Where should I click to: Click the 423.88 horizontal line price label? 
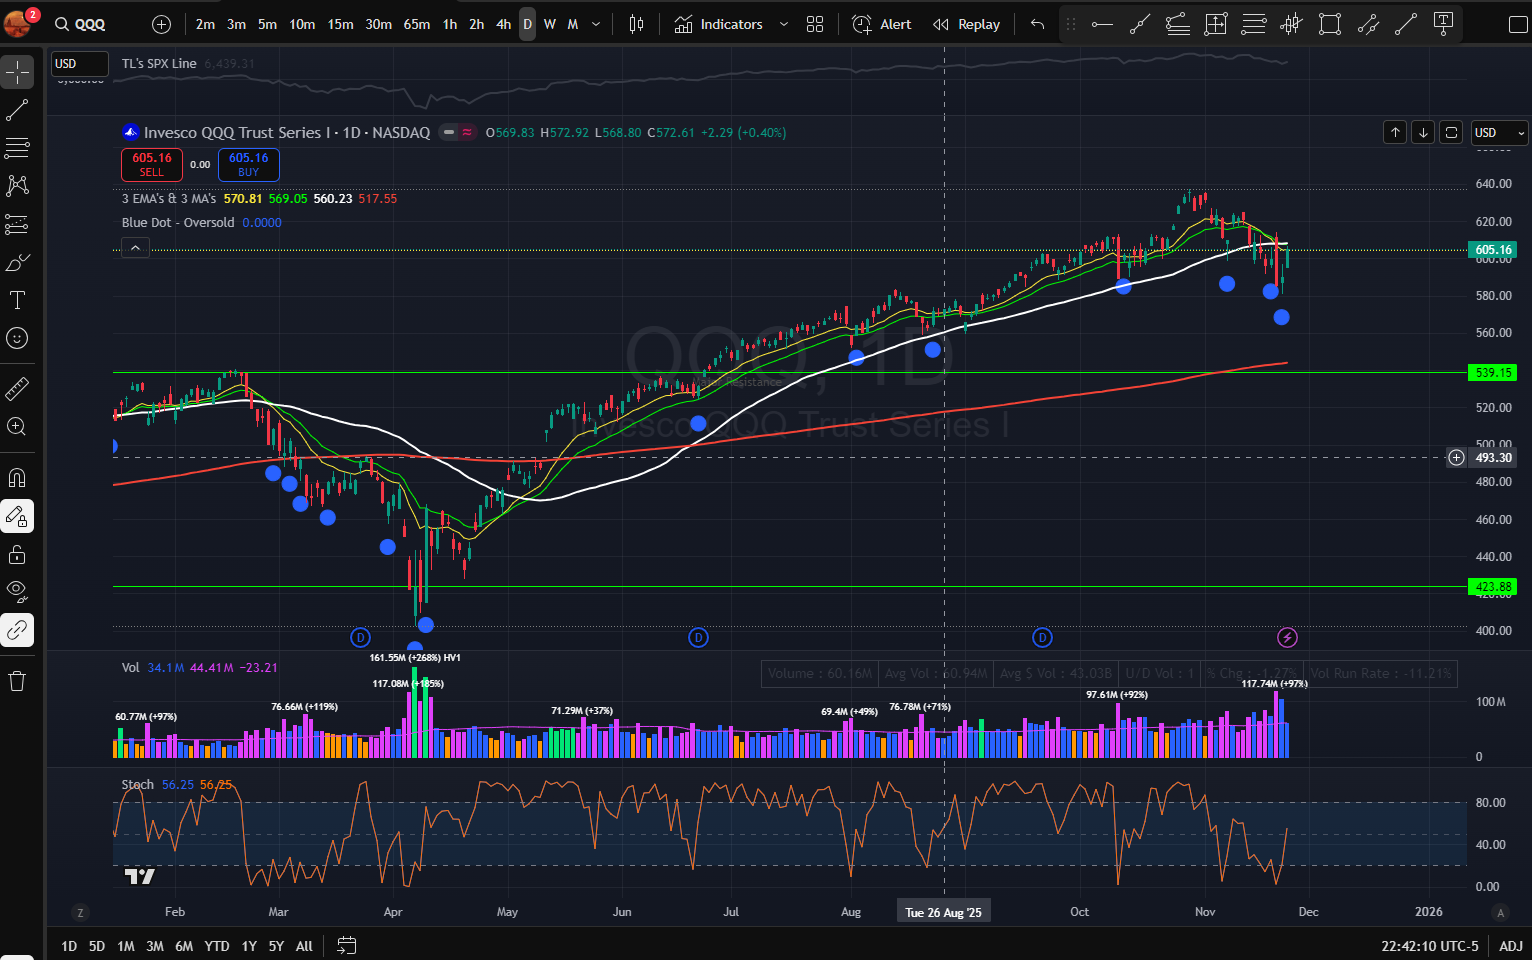[x=1492, y=587]
